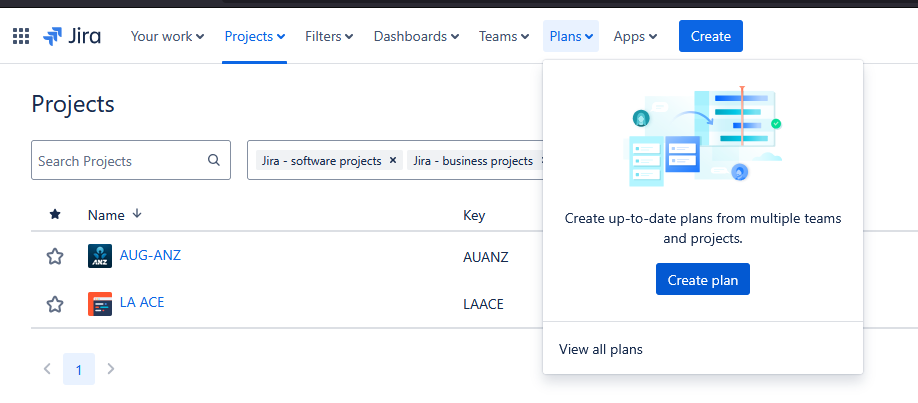Star the LA ACE project
918x403 pixels.
click(54, 304)
